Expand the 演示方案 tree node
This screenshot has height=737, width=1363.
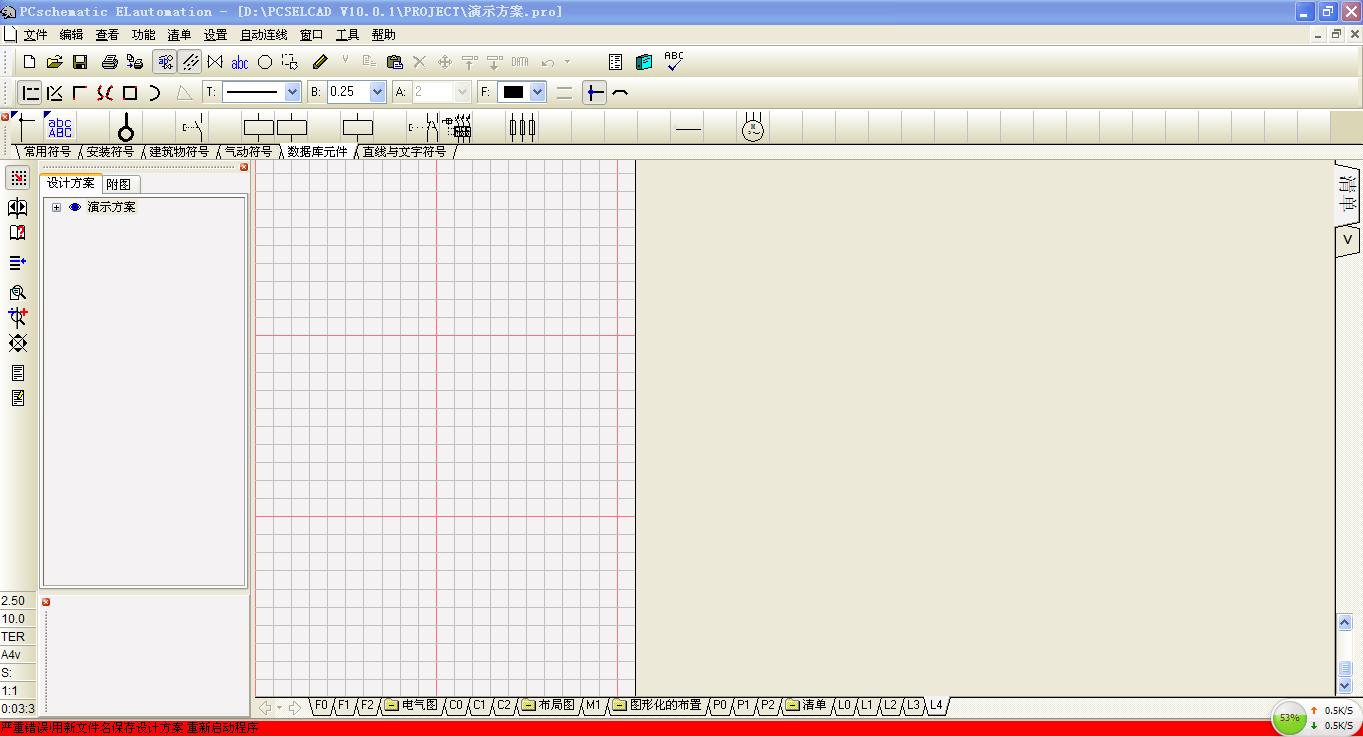click(56, 207)
